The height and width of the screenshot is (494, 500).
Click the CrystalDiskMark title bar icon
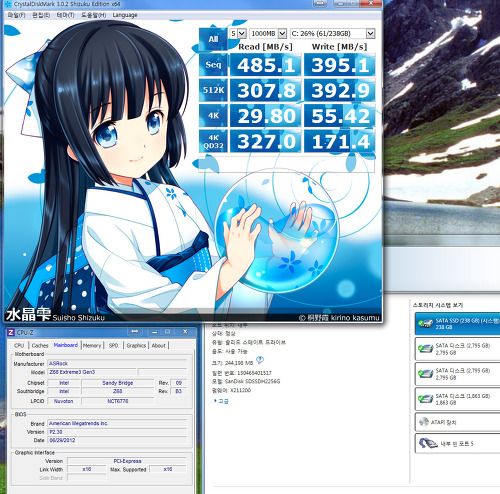click(9, 4)
